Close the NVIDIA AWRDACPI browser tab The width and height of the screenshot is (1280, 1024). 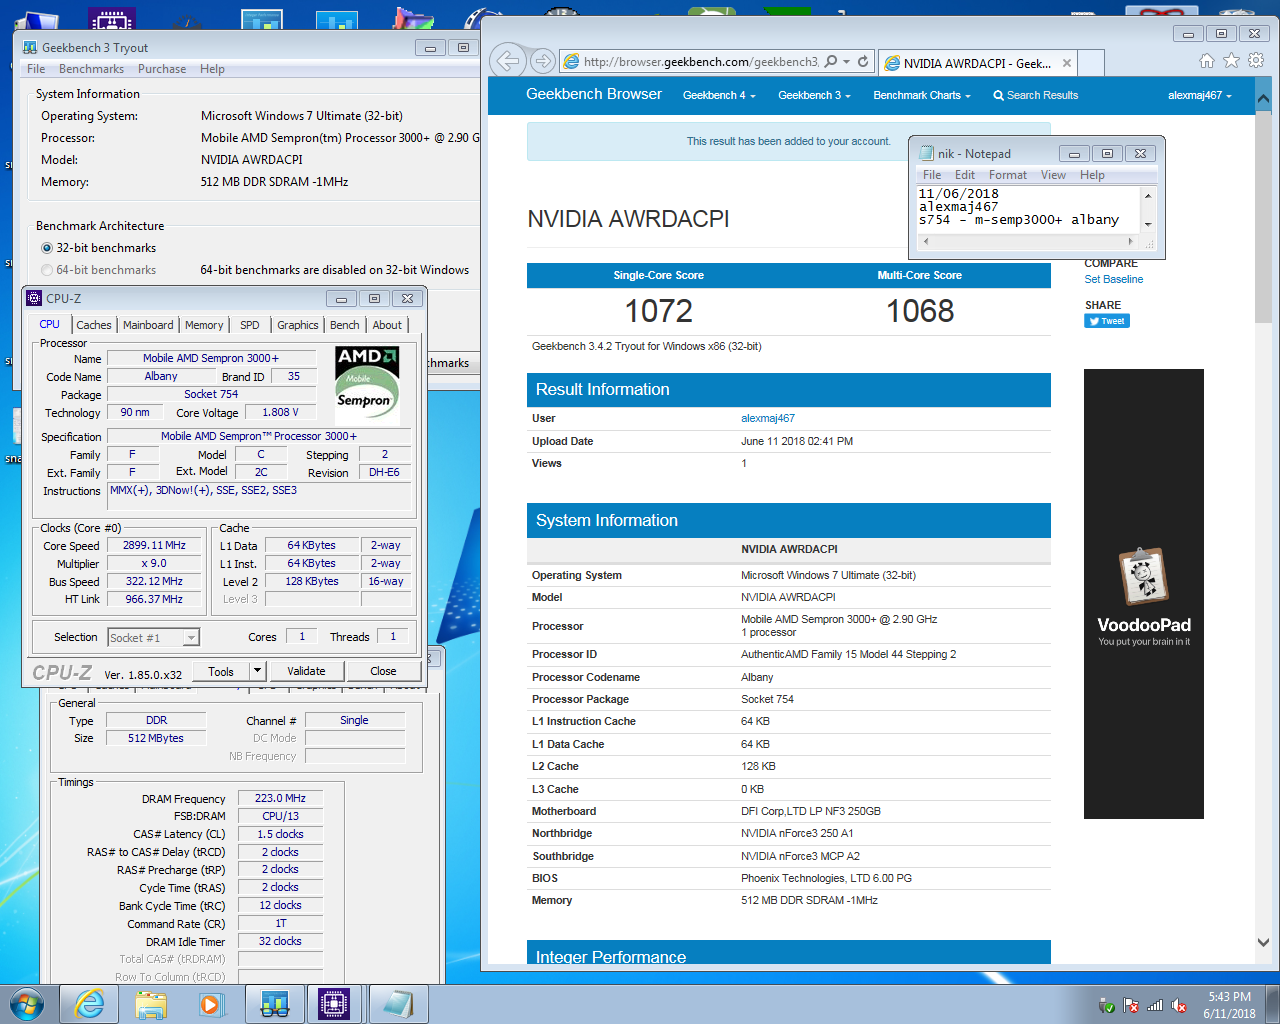[1067, 63]
